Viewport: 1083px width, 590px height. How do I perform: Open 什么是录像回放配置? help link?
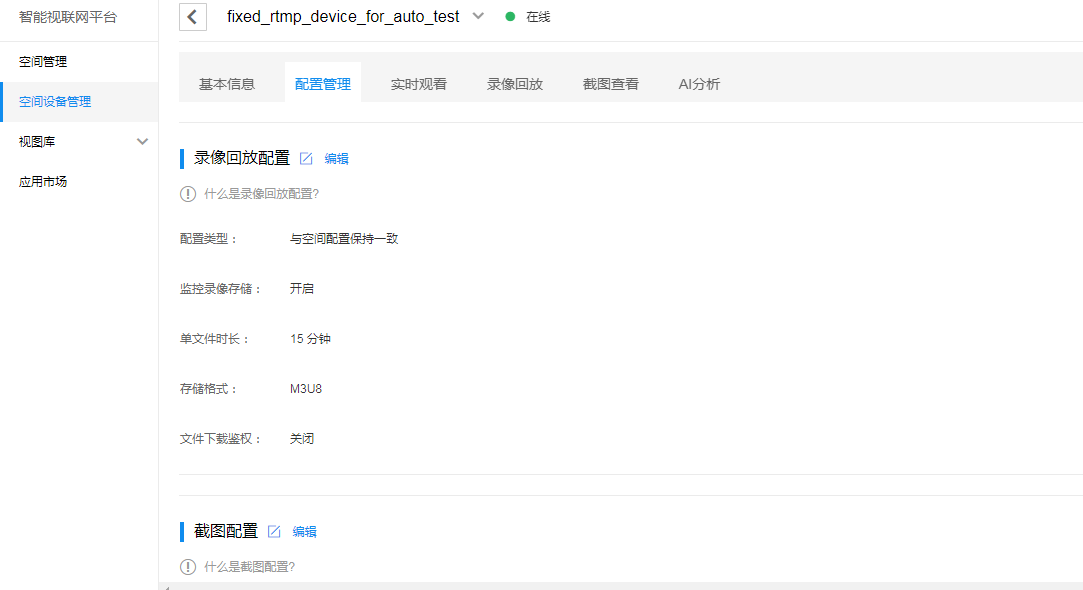click(x=261, y=194)
